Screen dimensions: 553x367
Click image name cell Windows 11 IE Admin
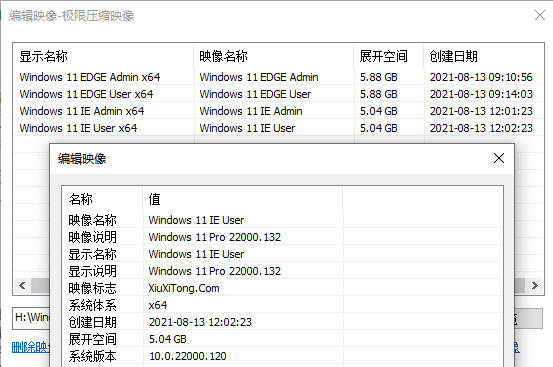coord(251,111)
